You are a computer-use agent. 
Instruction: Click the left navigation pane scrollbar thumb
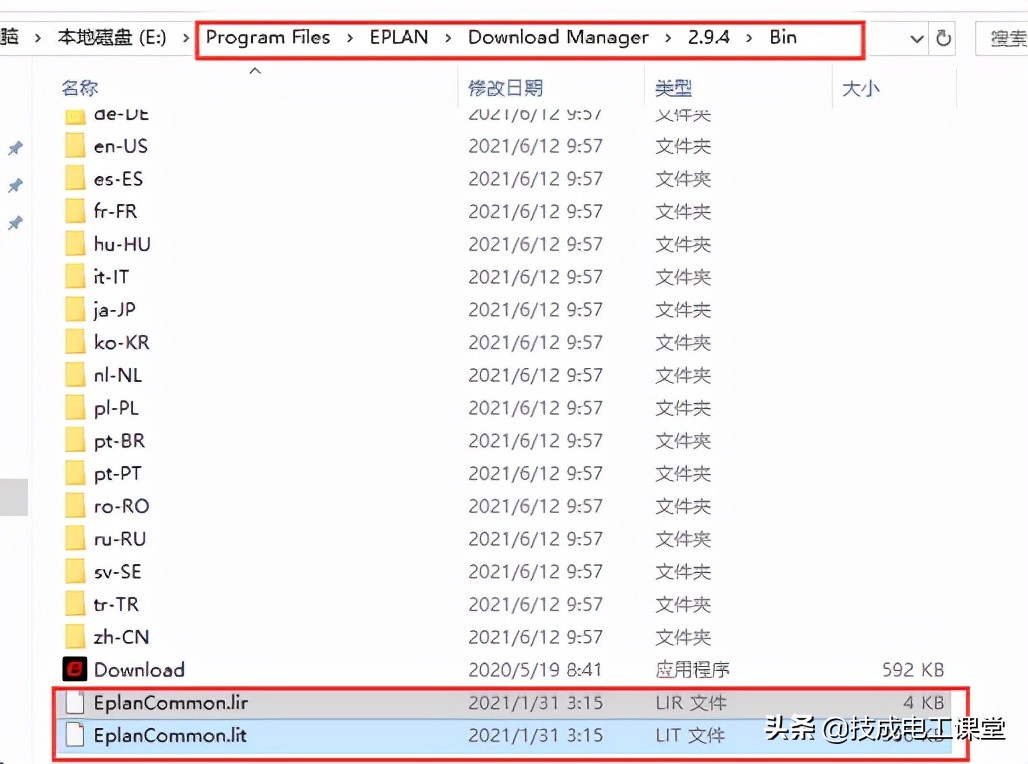click(x=14, y=497)
